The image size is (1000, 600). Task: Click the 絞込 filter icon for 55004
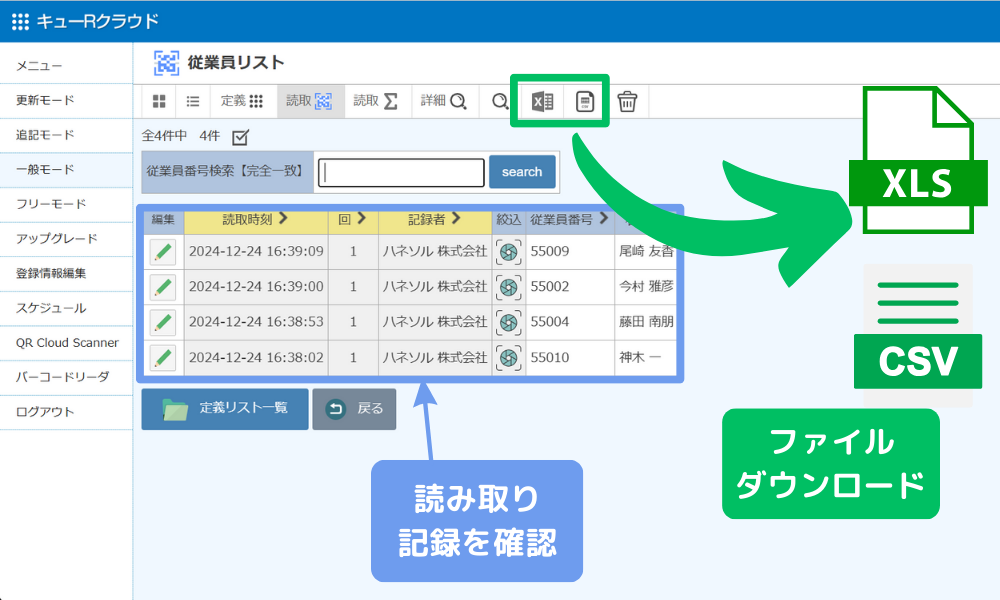point(508,323)
